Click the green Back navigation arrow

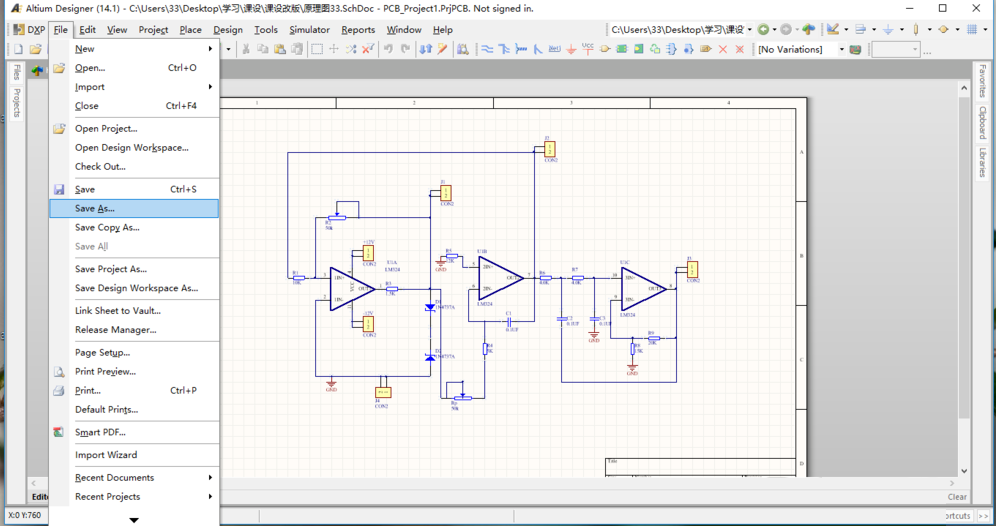(763, 30)
